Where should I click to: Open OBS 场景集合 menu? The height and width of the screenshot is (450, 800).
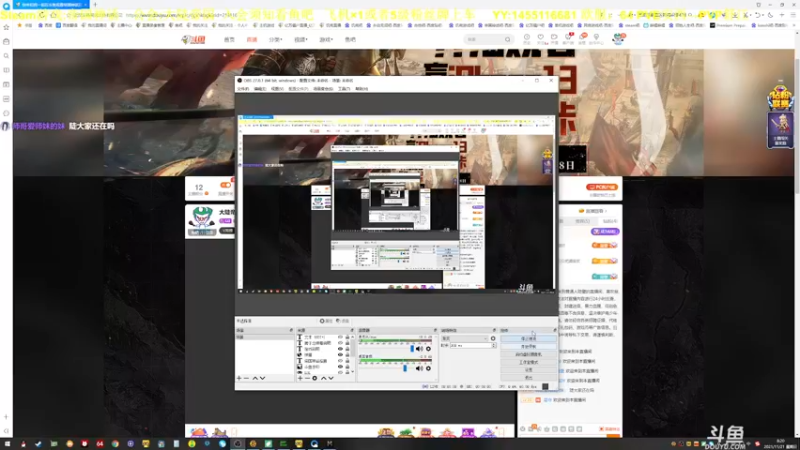click(x=323, y=89)
